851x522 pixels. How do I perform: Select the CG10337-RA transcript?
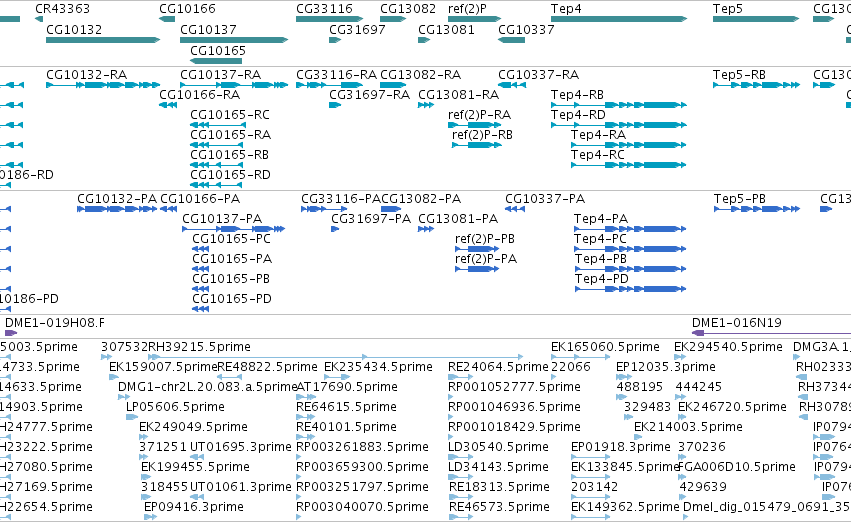(x=538, y=74)
